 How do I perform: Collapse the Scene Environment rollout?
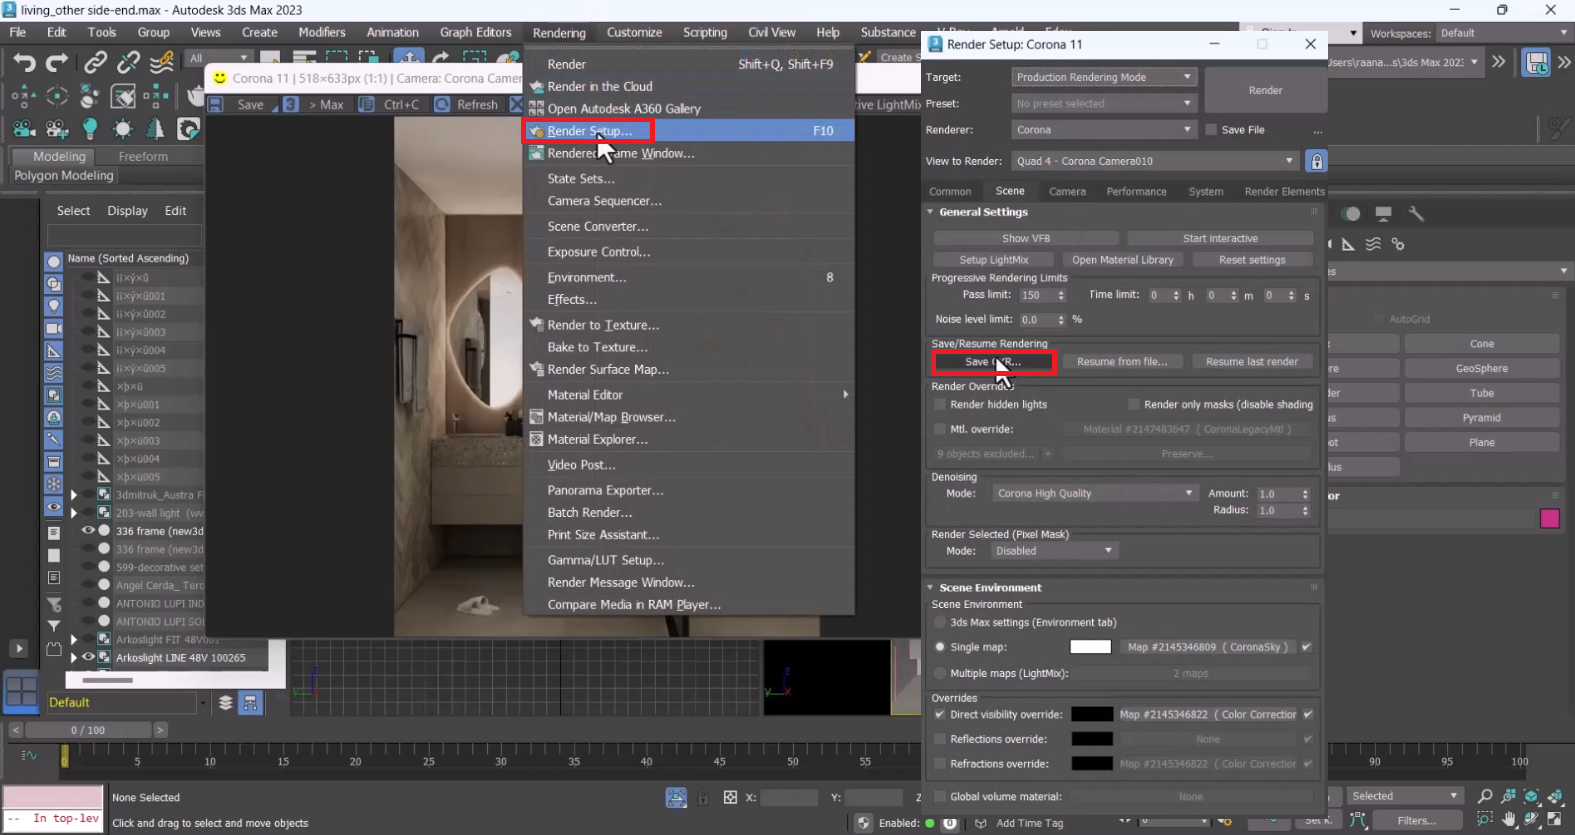930,588
